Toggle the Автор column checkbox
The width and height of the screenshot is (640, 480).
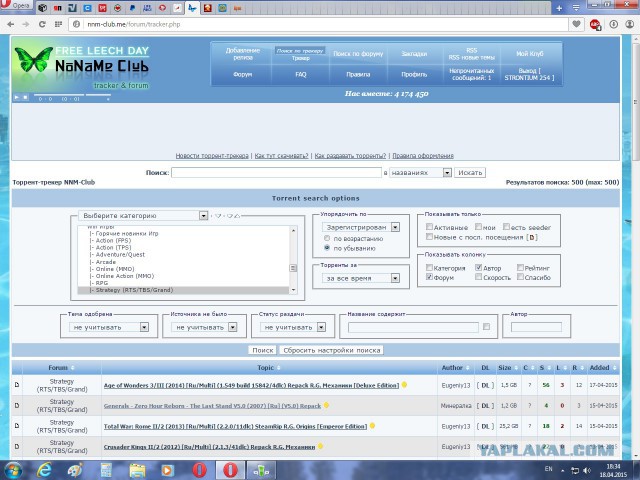pyautogui.click(x=478, y=267)
